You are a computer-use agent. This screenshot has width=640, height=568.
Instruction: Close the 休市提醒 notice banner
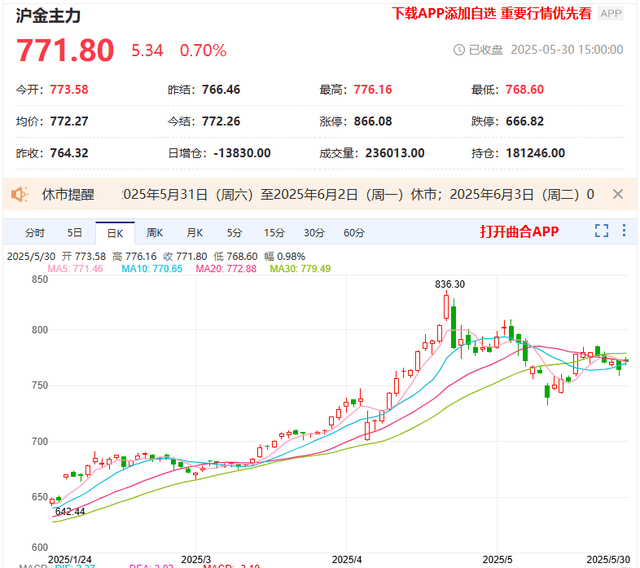[x=618, y=194]
